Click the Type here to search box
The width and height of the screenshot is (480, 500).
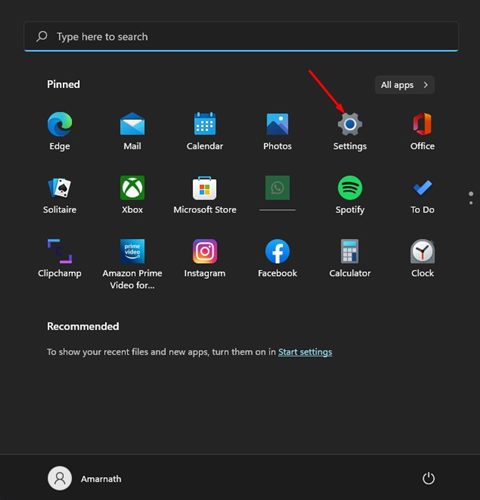point(241,36)
